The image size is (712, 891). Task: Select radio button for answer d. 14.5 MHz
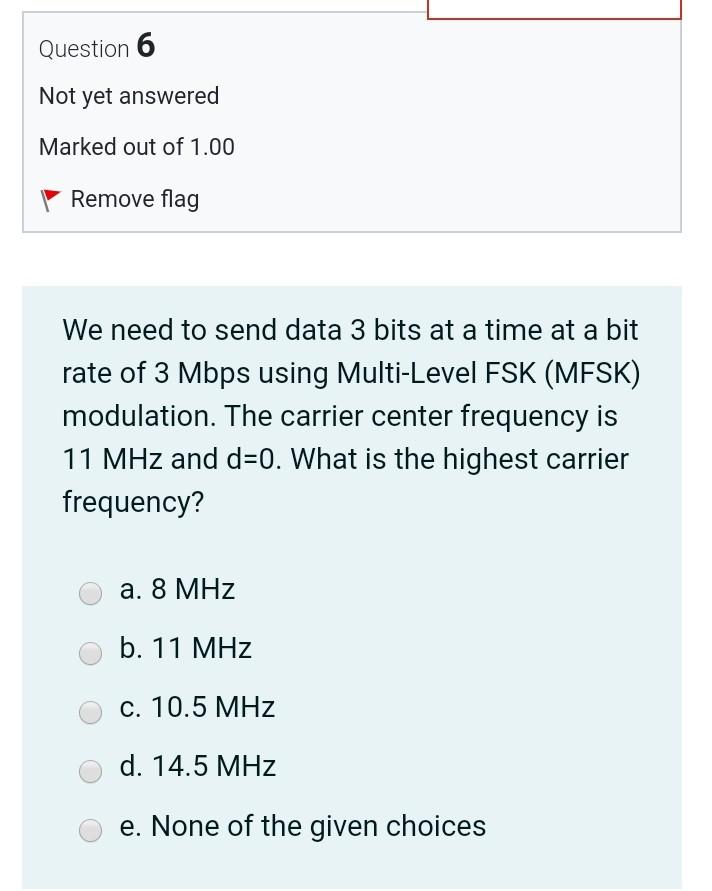[x=90, y=771]
